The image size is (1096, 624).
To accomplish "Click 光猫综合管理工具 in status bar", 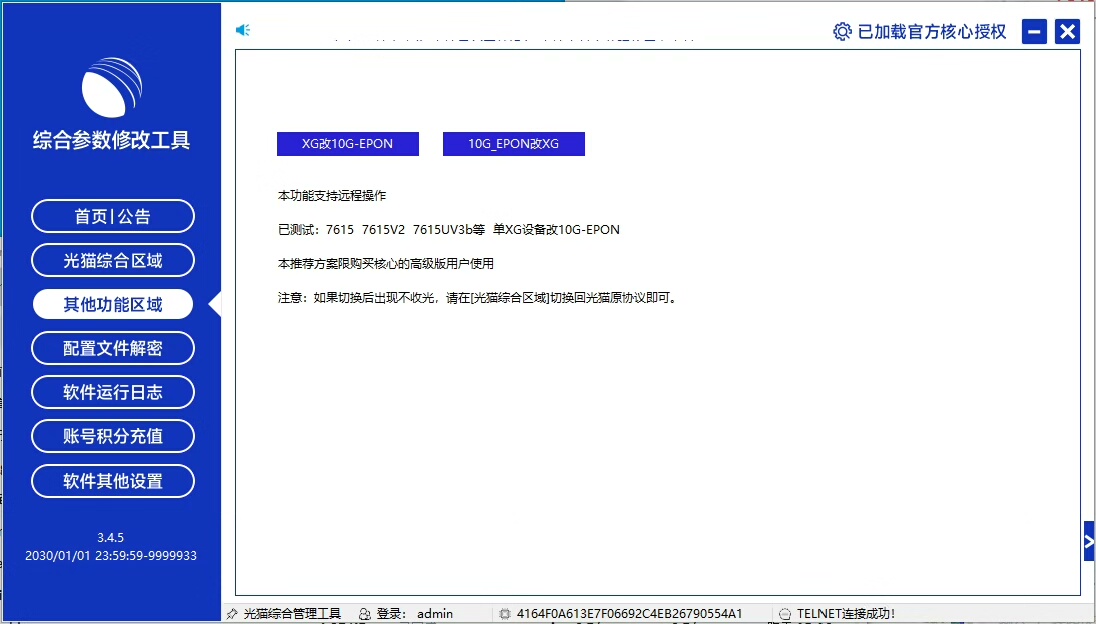I will pos(292,614).
